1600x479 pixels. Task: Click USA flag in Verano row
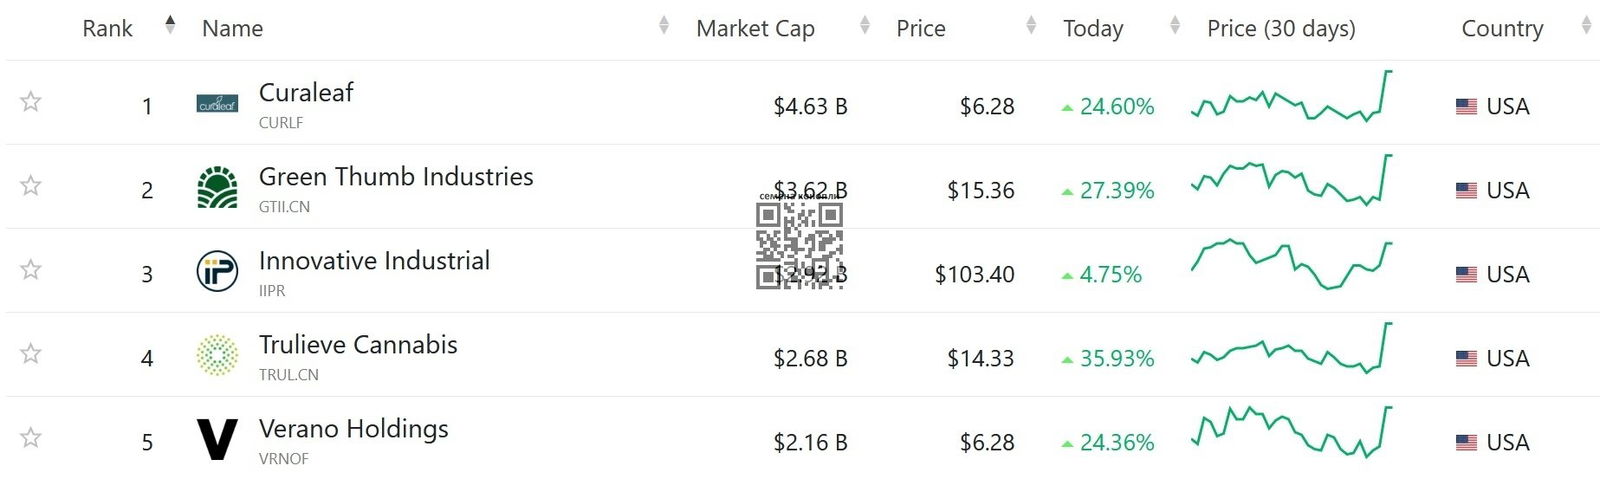point(1466,442)
